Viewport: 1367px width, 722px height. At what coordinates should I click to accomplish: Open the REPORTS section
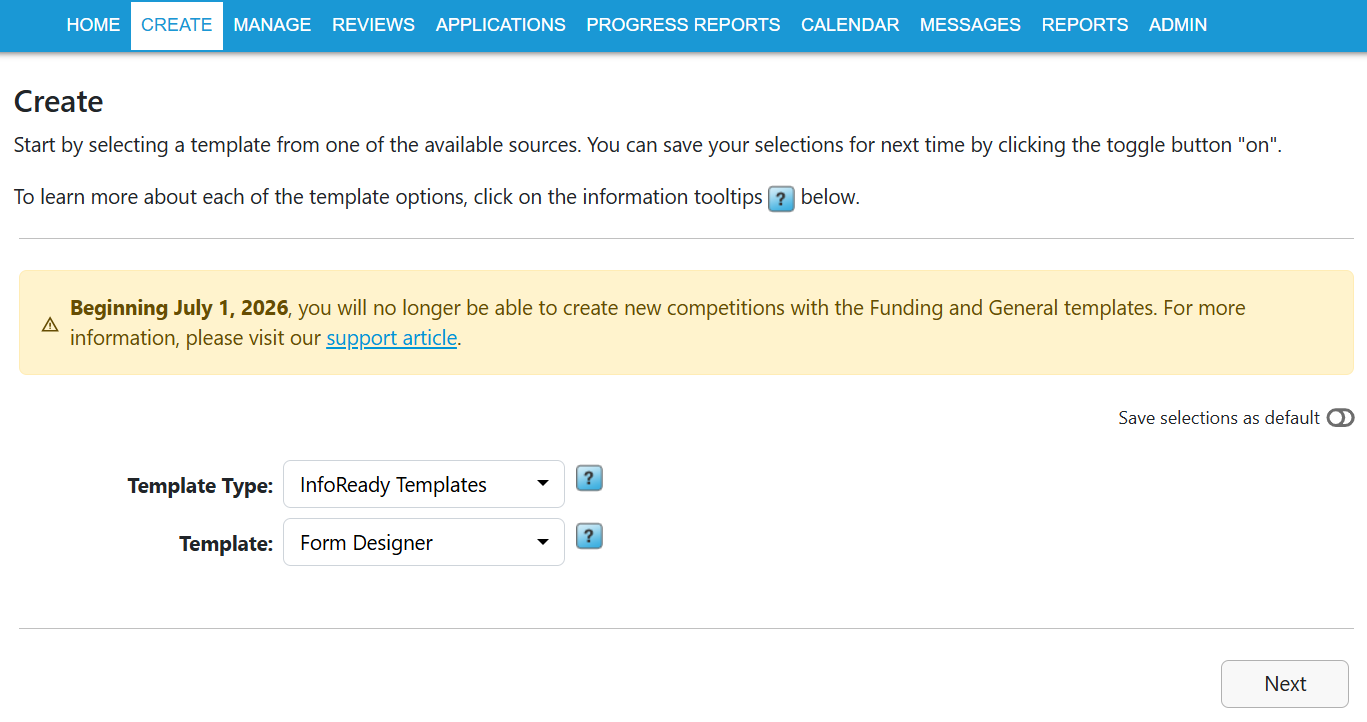click(x=1084, y=25)
